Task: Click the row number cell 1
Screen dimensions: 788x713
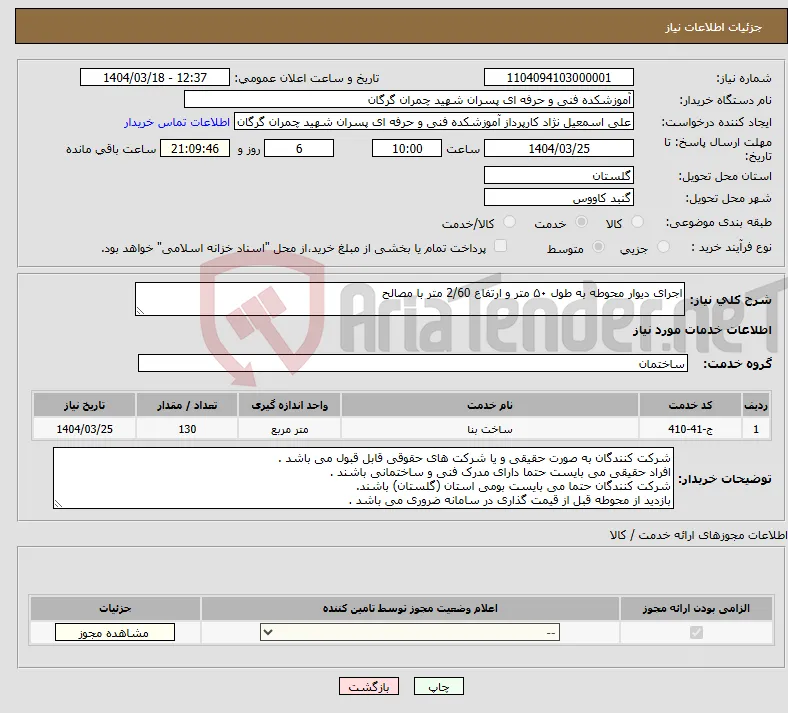Action: [756, 429]
